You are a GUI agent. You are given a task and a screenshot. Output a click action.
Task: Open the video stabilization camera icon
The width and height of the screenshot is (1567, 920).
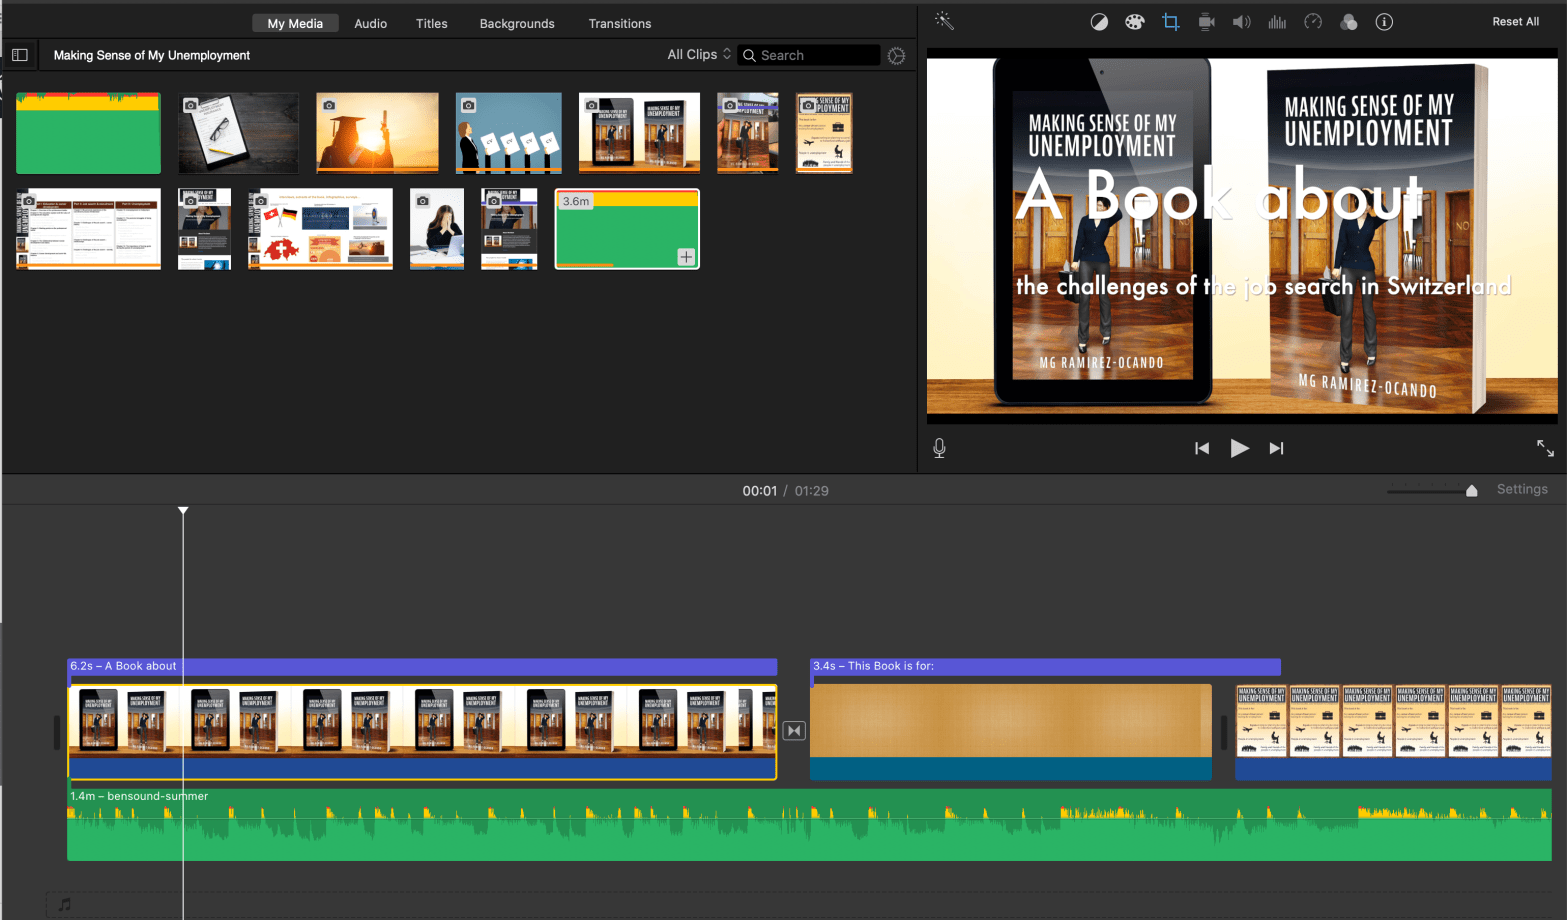point(1206,22)
